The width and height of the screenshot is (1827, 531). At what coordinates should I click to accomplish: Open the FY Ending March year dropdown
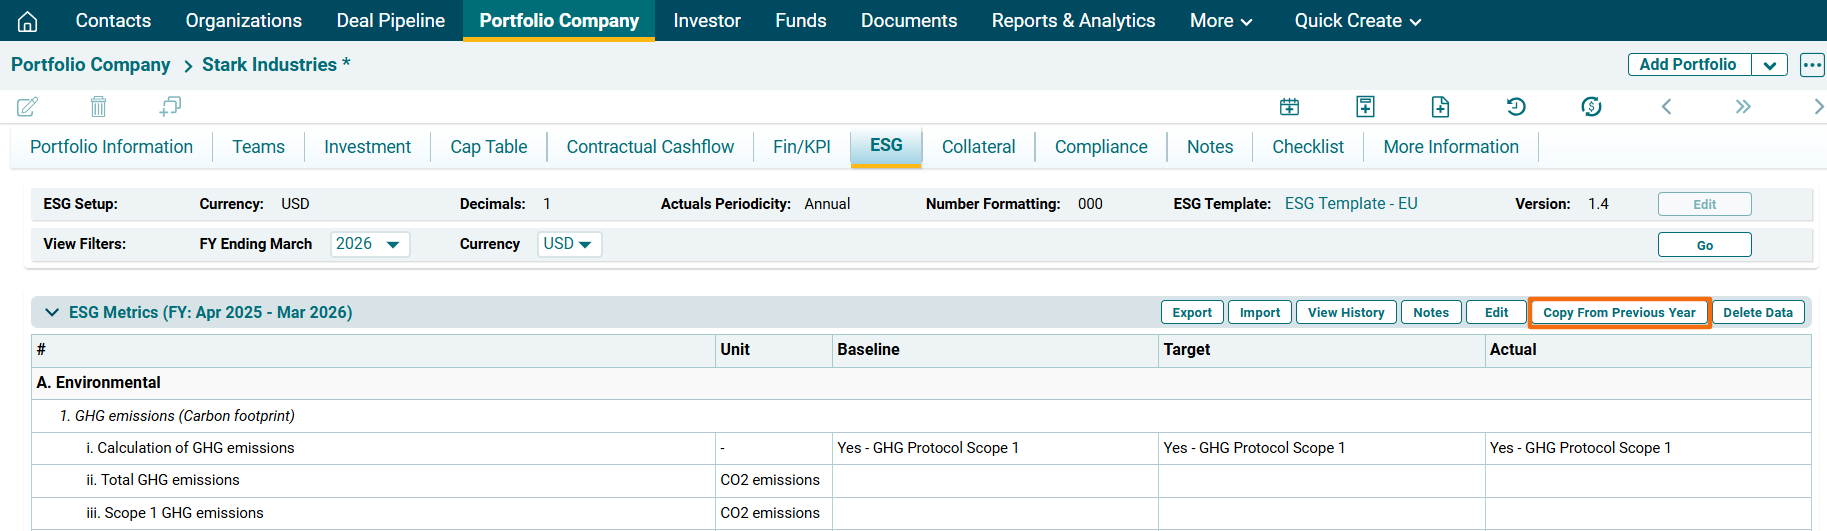[x=369, y=244]
